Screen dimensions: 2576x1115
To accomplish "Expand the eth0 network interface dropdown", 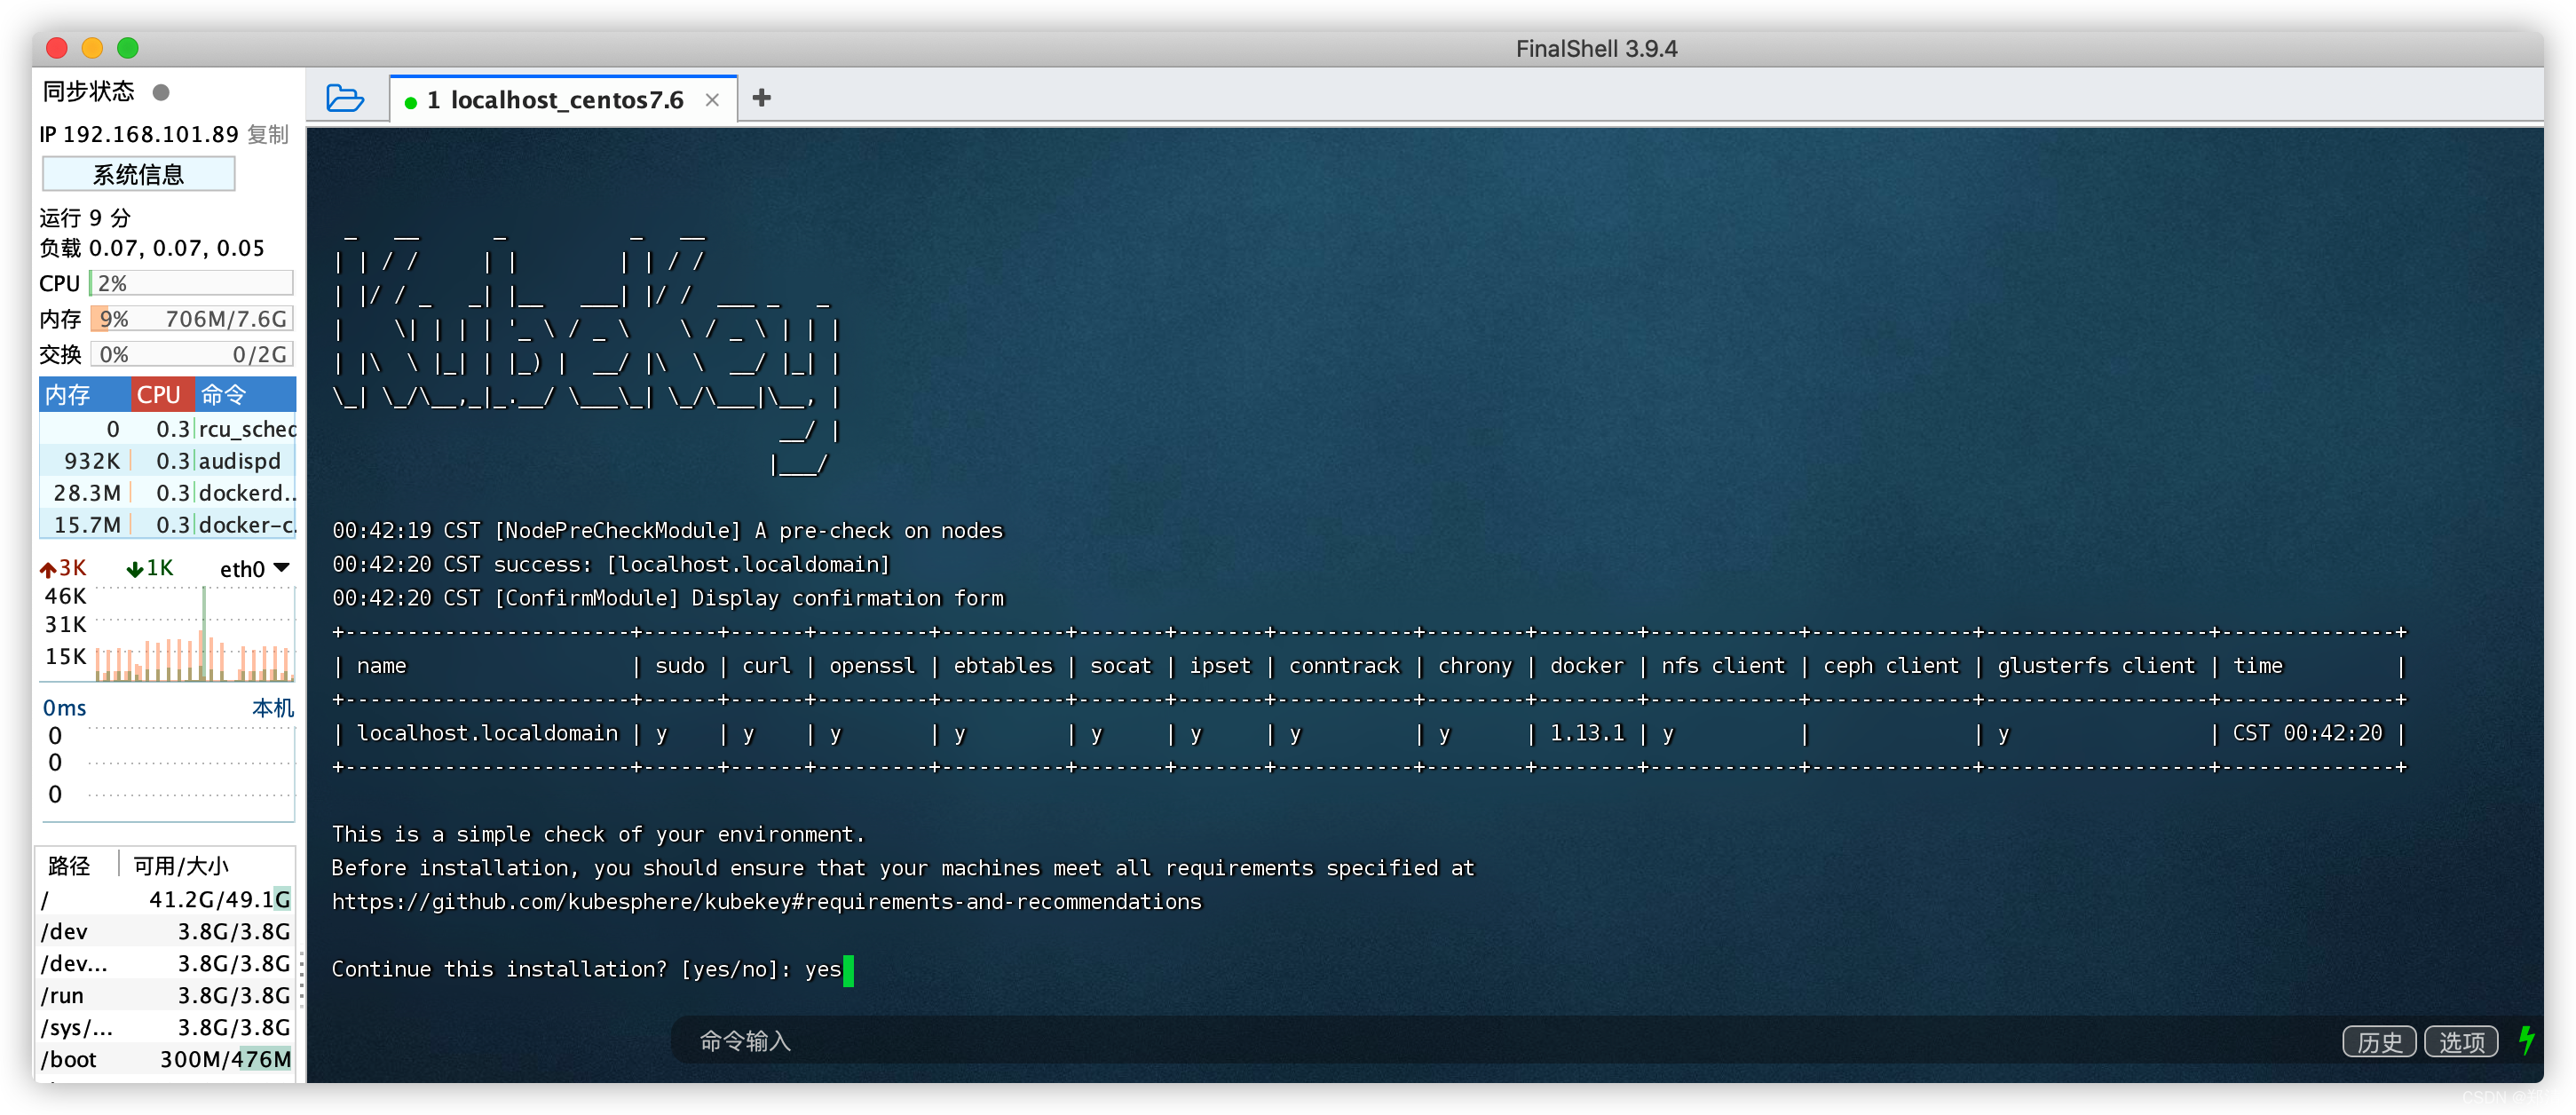I will [281, 568].
